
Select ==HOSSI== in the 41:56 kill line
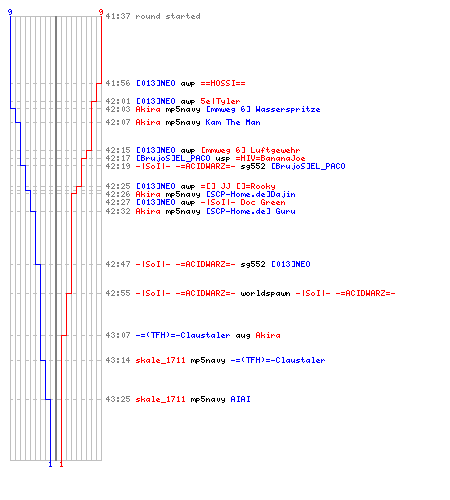click(223, 83)
